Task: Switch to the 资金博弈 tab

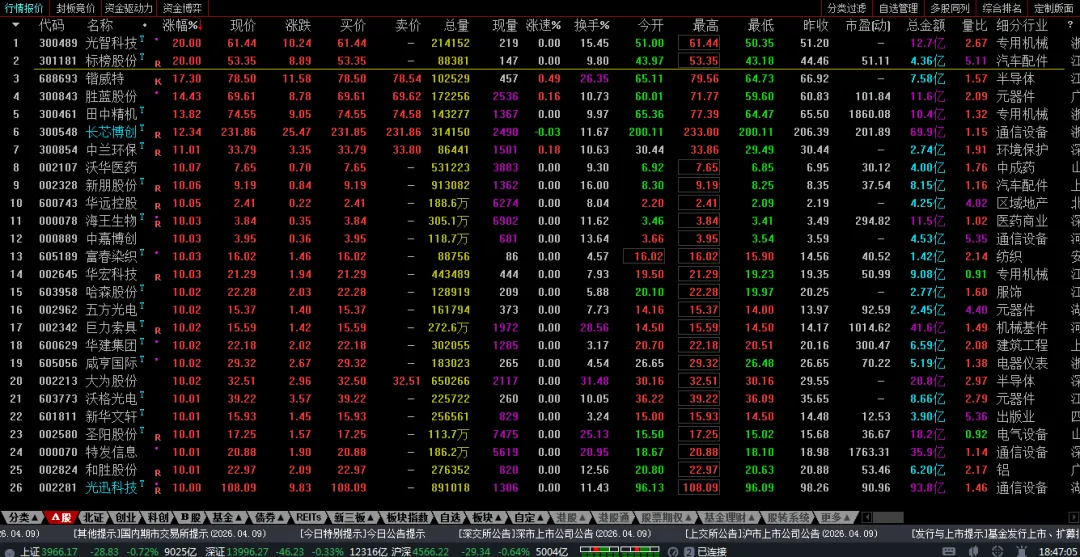Action: click(182, 8)
